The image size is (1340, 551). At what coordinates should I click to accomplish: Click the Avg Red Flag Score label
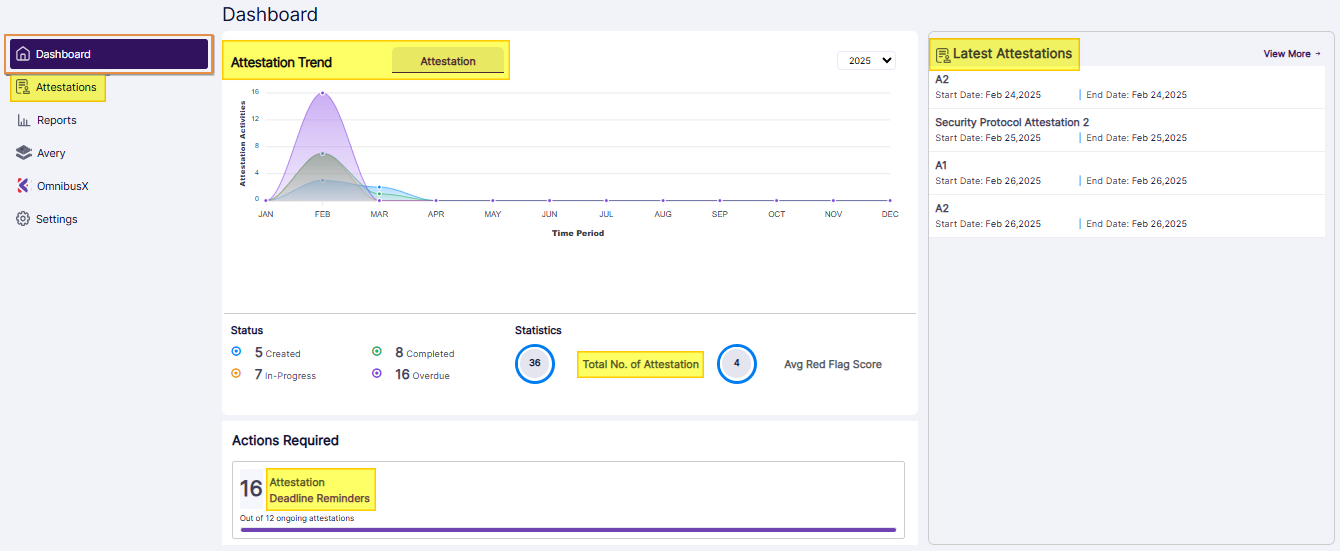pos(833,364)
